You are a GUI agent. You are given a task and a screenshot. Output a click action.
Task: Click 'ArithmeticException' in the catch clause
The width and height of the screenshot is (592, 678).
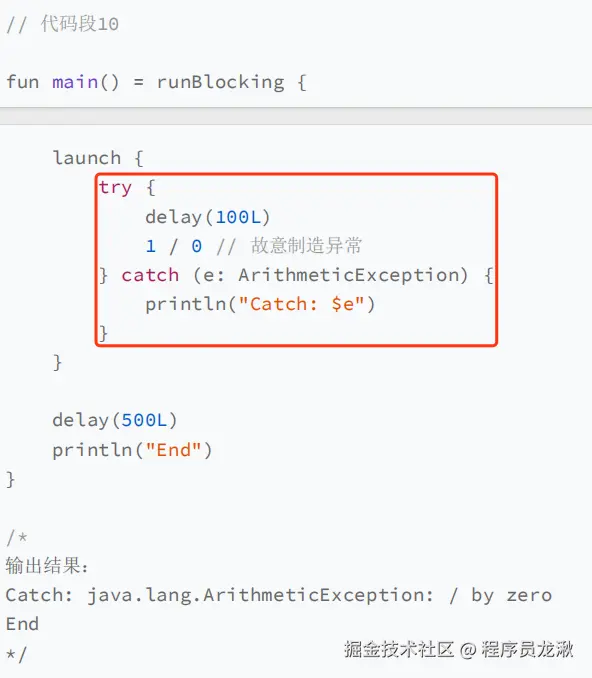coord(349,275)
